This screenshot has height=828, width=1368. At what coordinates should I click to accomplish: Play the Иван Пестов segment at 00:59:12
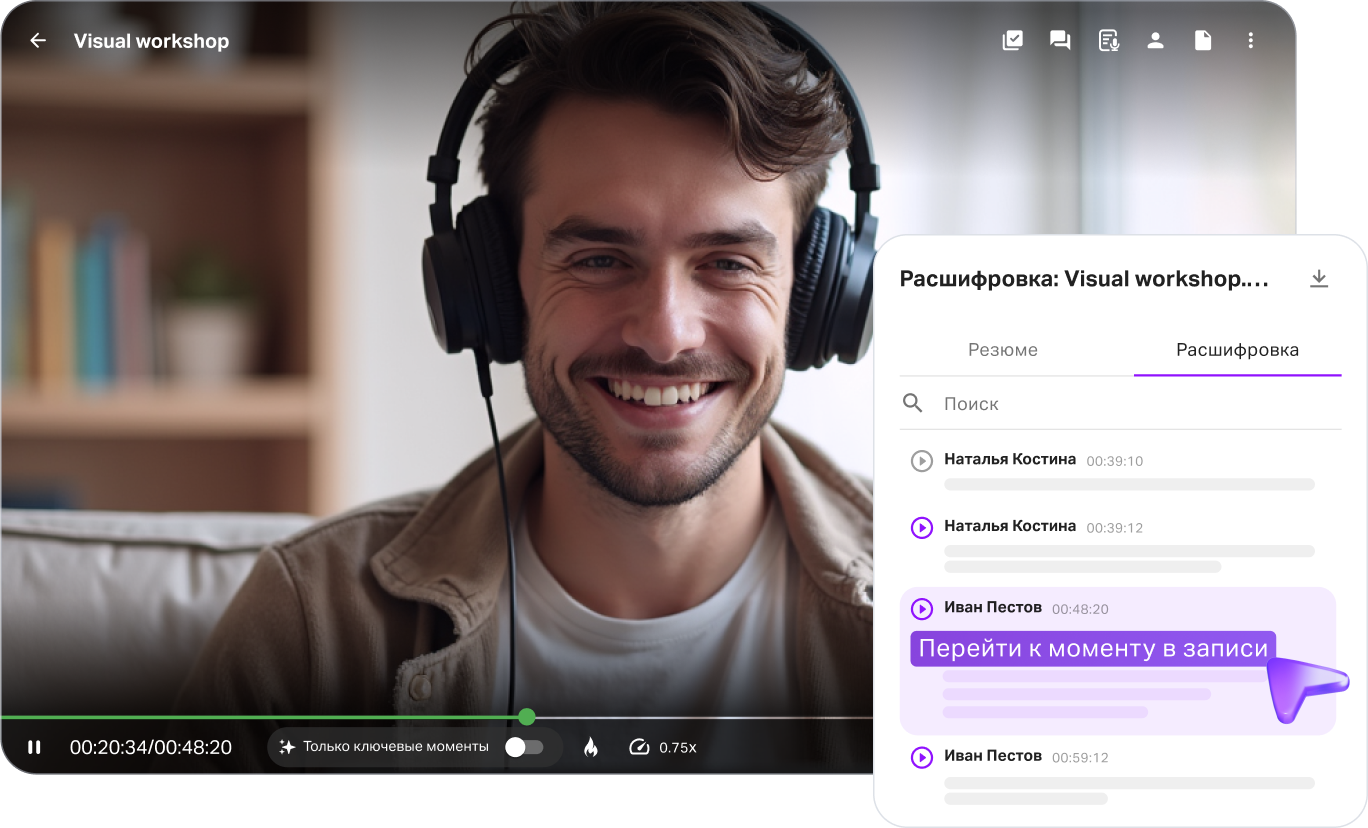[x=921, y=757]
